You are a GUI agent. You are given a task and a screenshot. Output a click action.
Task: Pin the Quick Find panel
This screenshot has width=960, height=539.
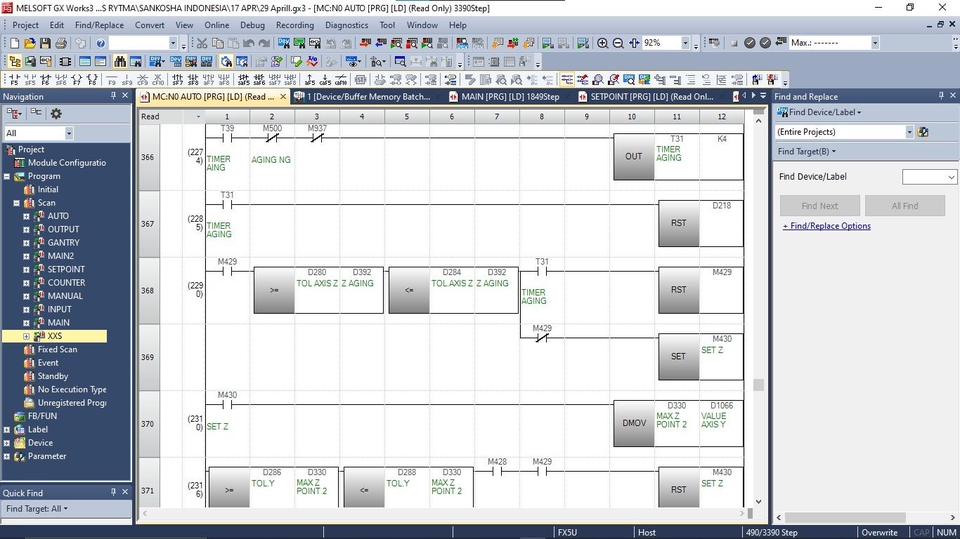click(x=113, y=492)
